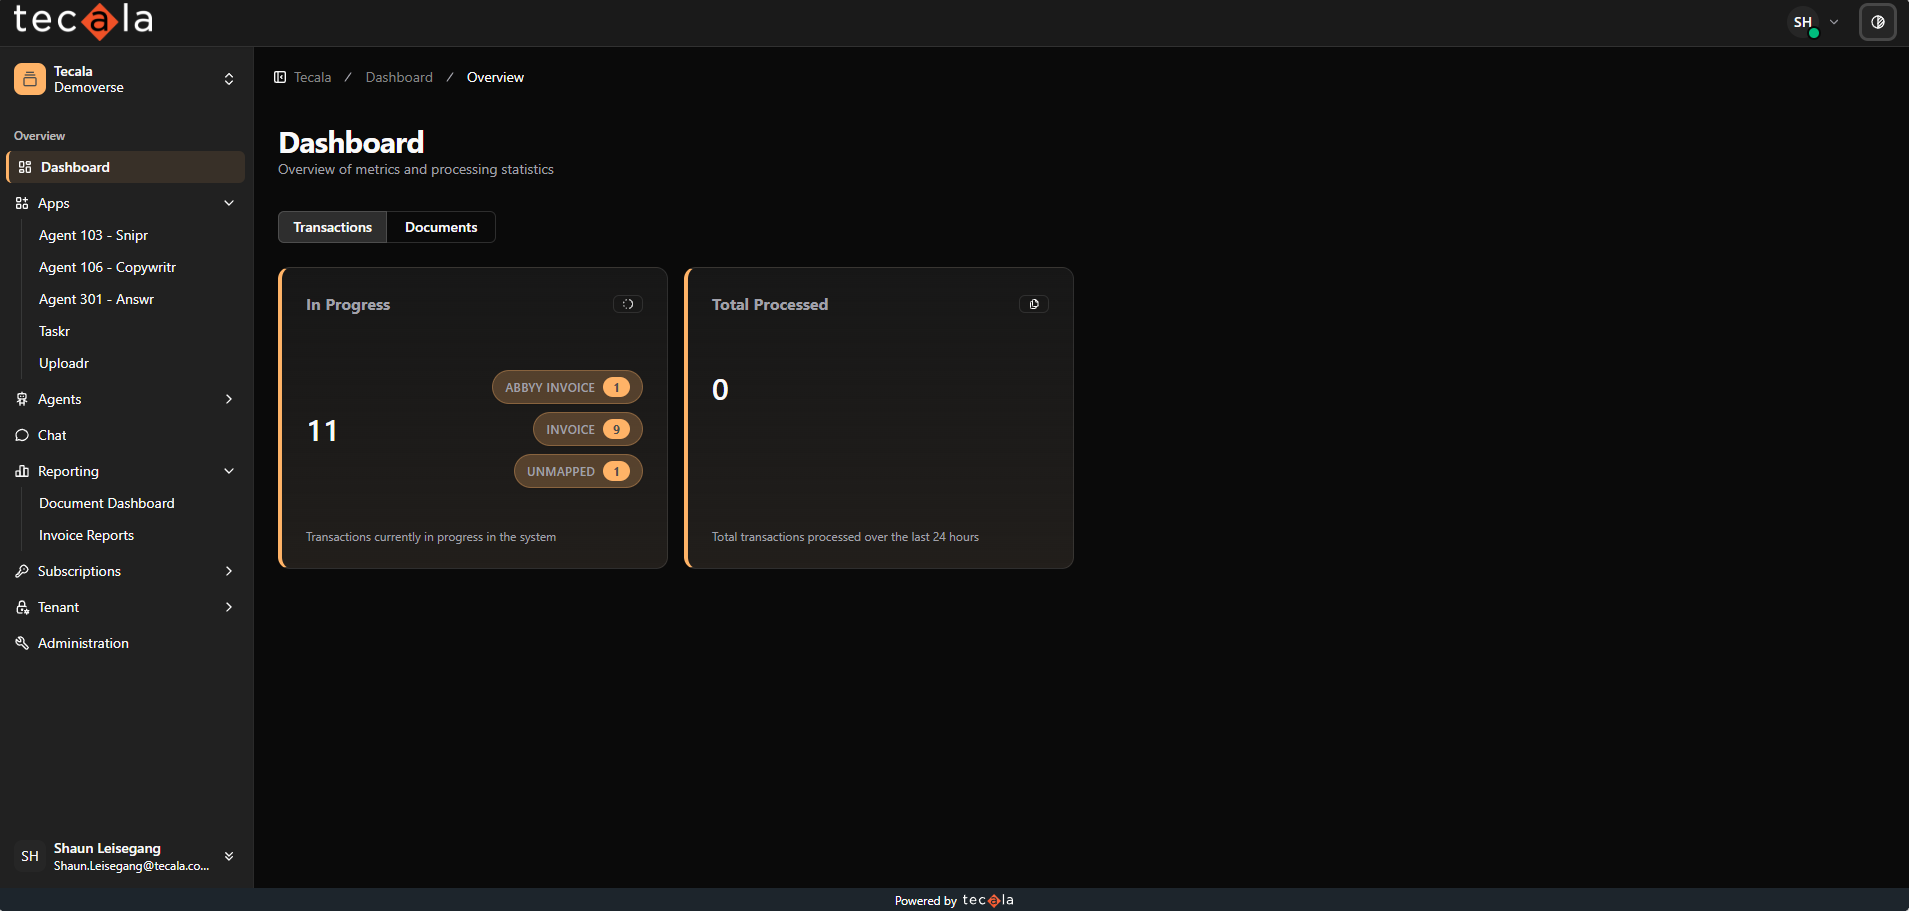Expand the Subscriptions section chevron

click(229, 571)
